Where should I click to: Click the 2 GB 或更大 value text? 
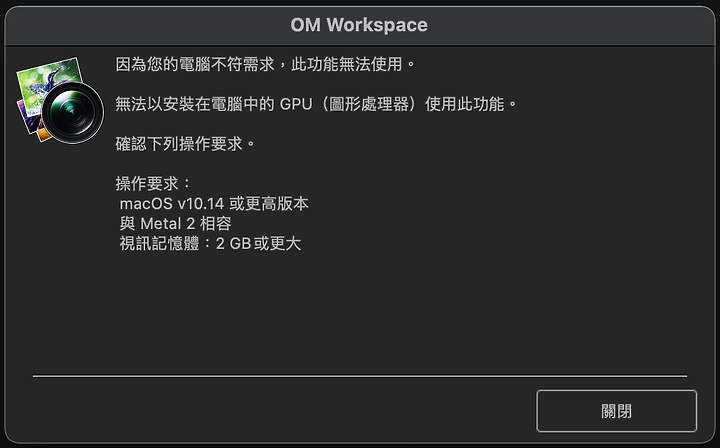[259, 244]
